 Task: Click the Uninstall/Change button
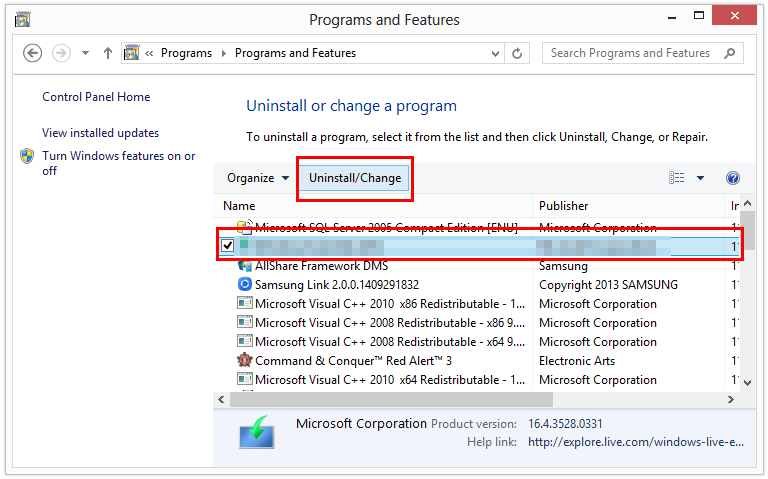pos(355,178)
